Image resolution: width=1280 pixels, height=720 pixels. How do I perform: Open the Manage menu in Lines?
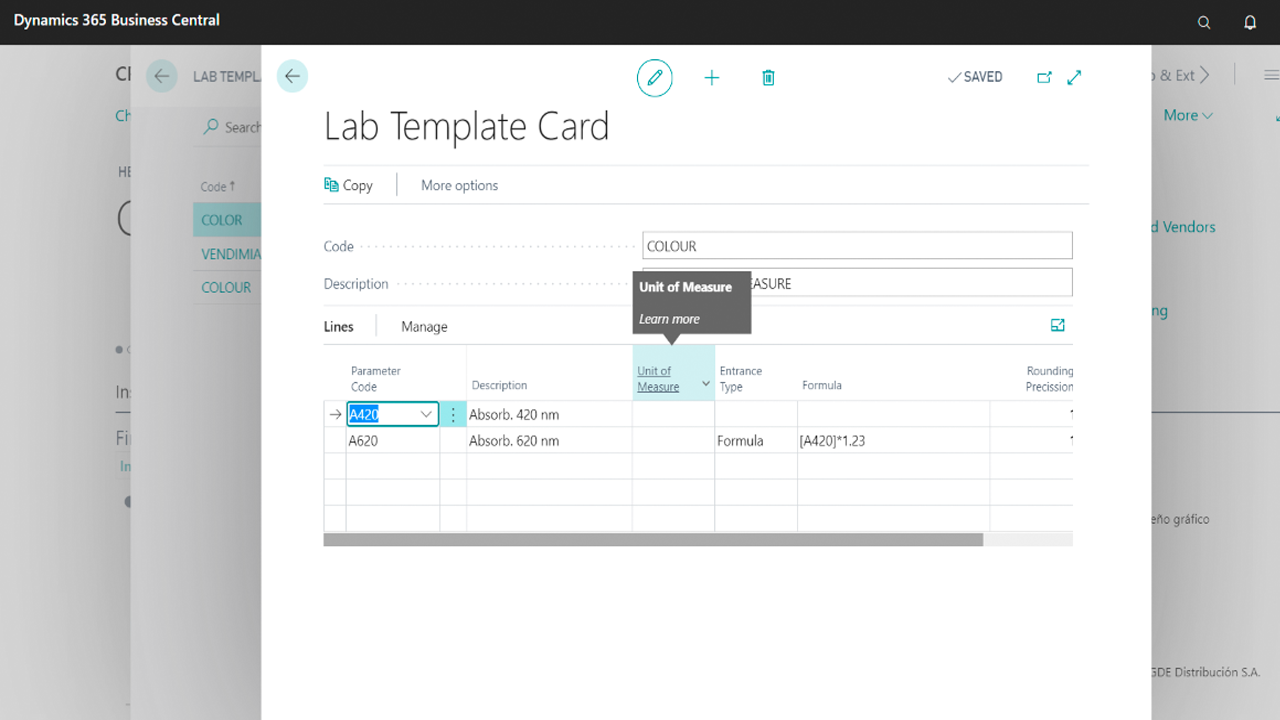coord(424,327)
